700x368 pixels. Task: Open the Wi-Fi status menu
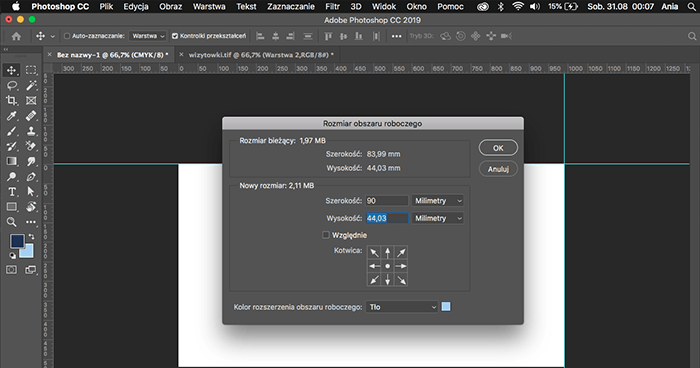click(517, 7)
